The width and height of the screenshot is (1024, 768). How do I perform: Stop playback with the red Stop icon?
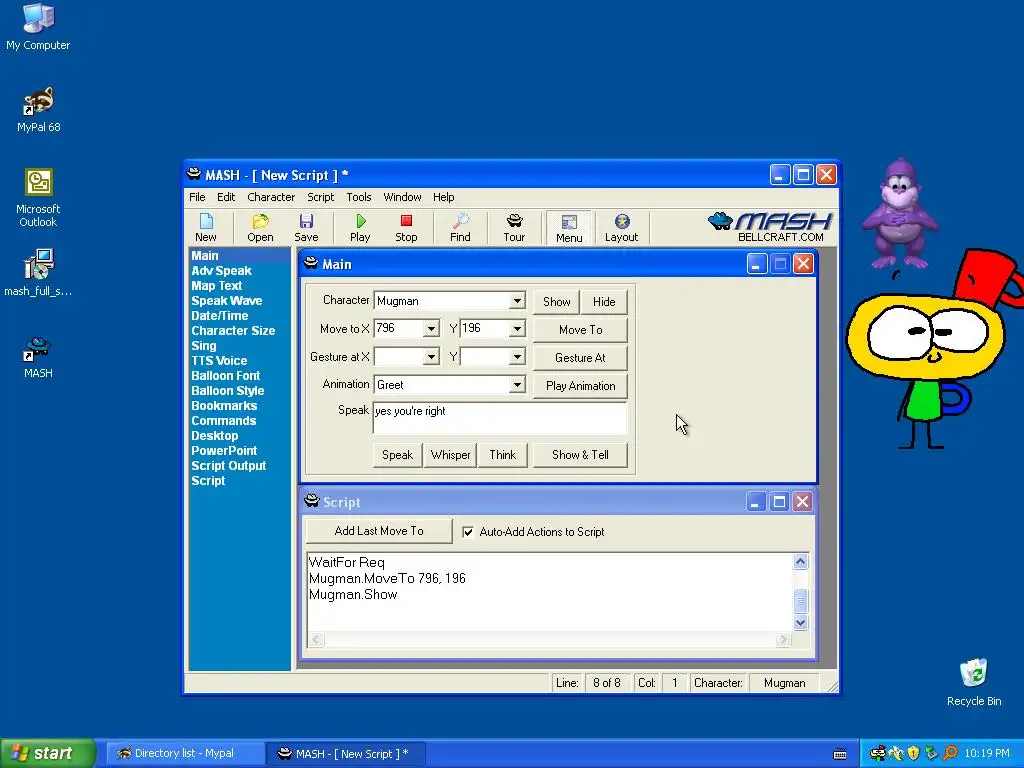tap(406, 227)
